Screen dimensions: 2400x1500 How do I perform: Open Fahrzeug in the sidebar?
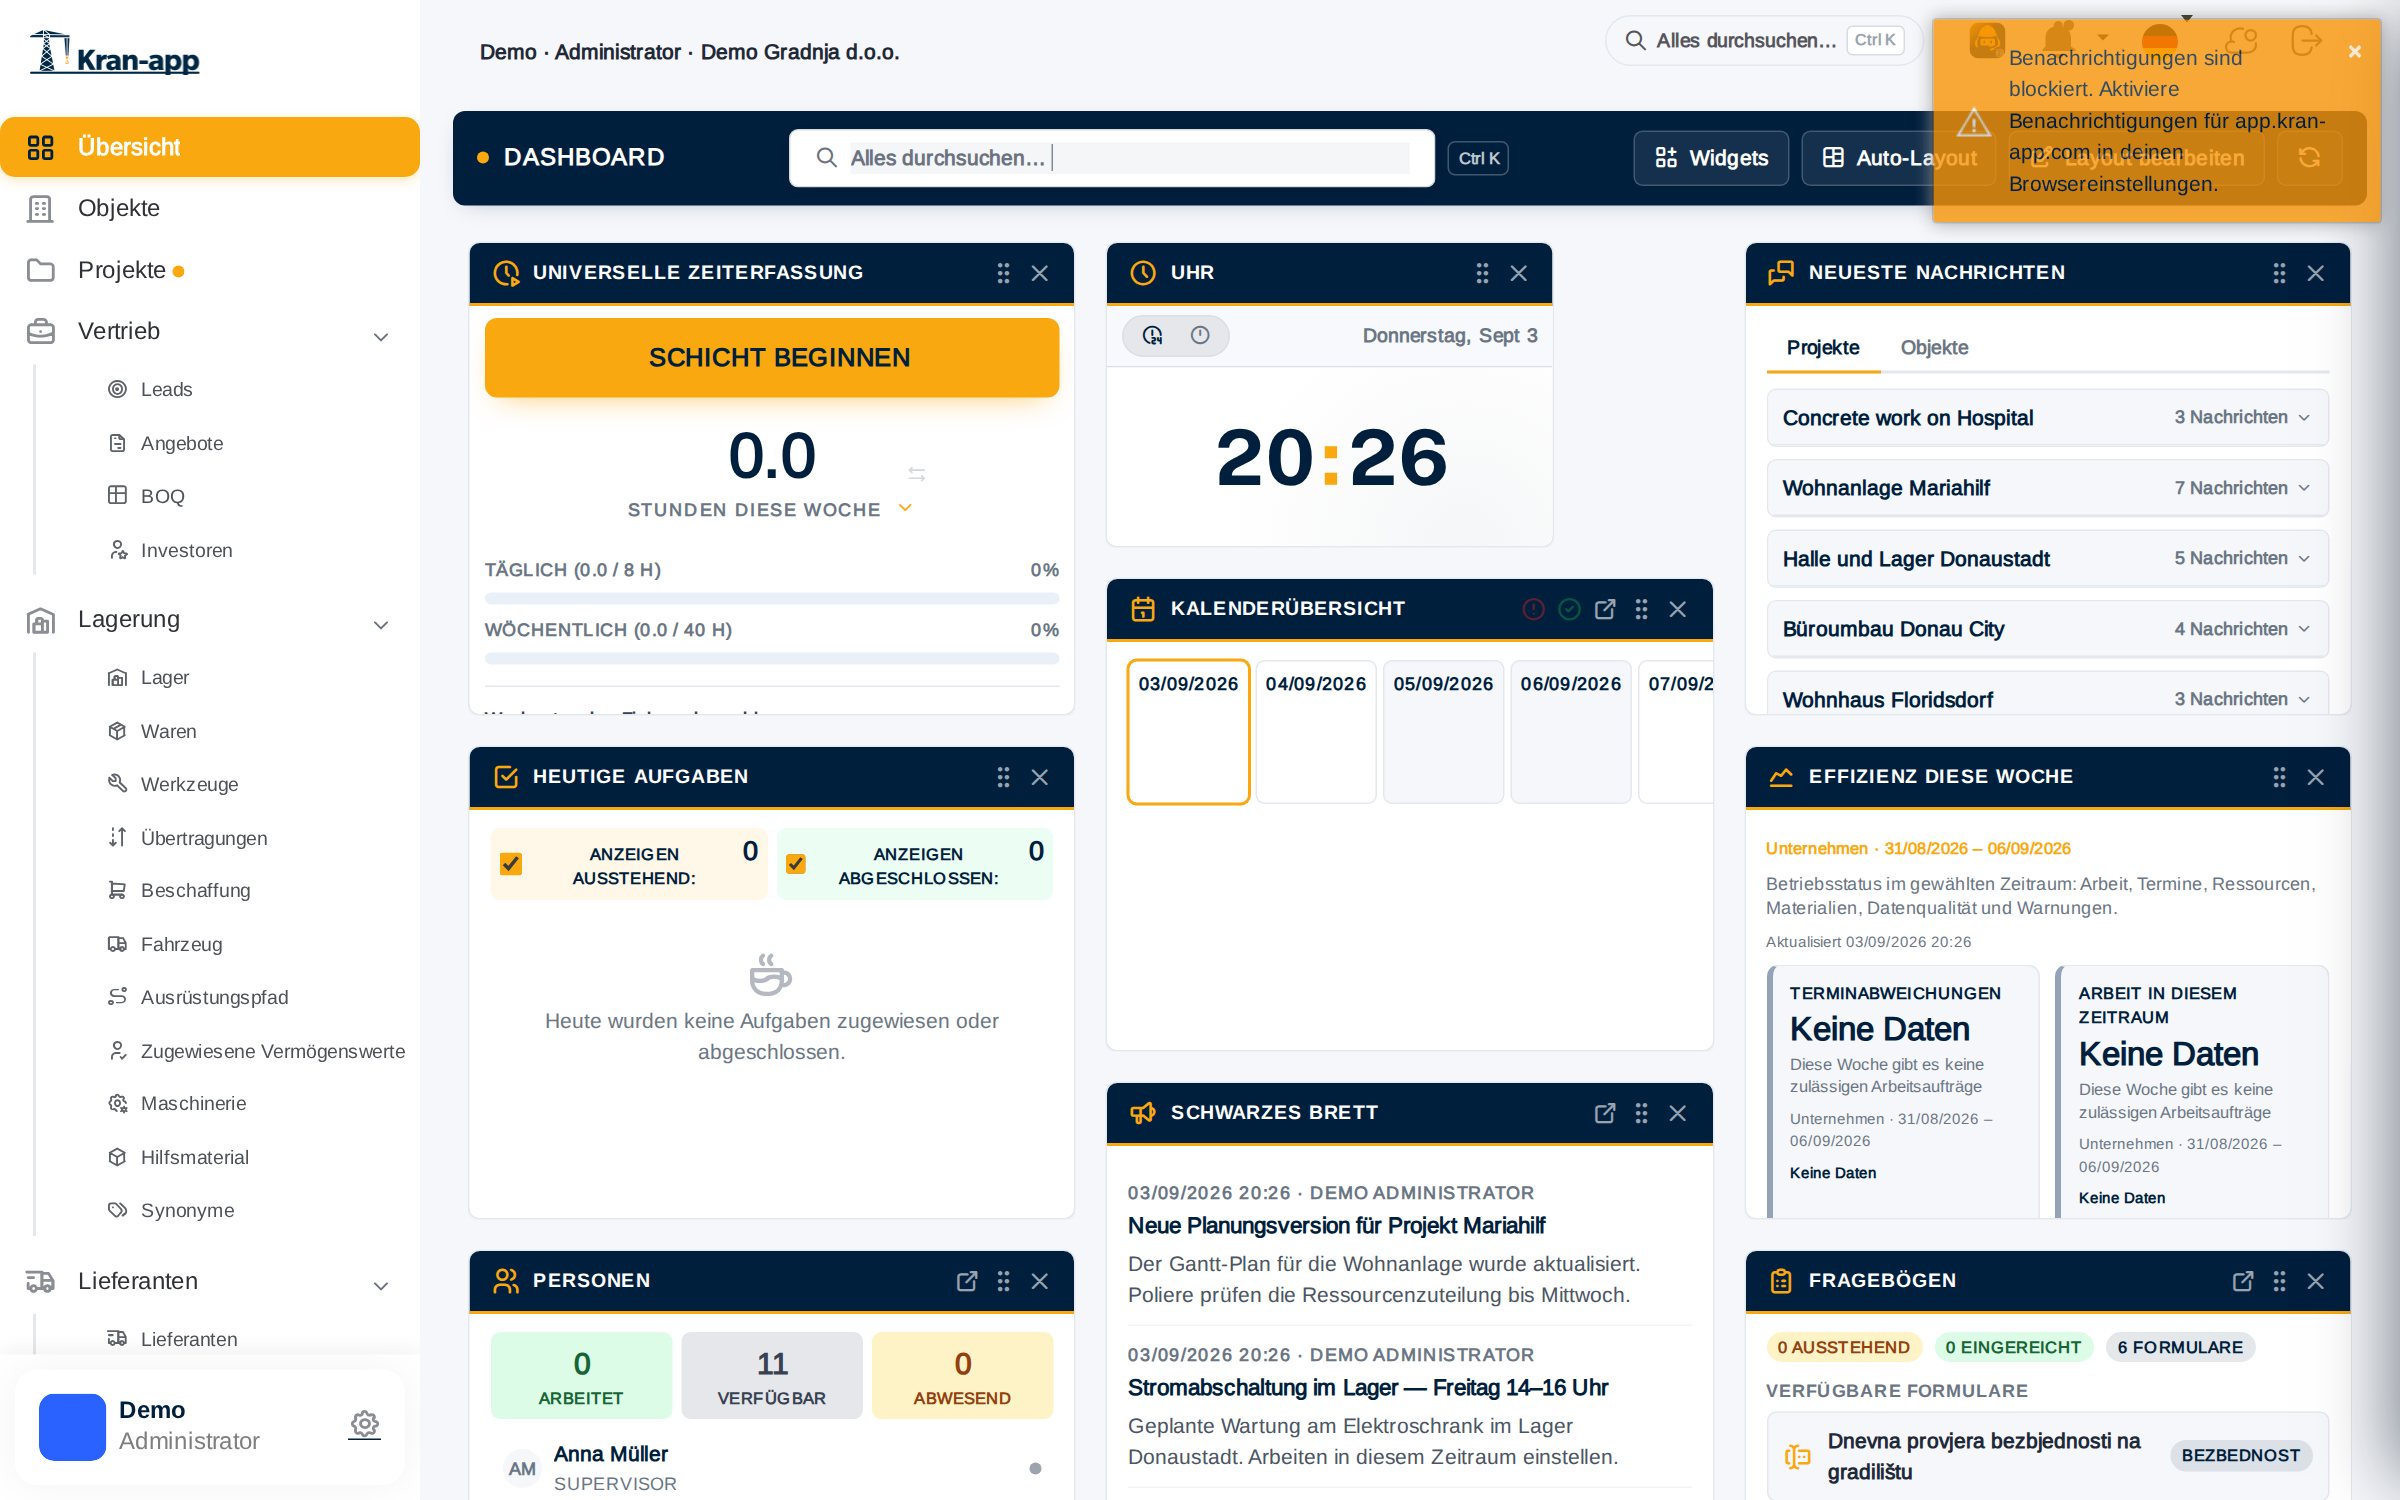[x=181, y=944]
